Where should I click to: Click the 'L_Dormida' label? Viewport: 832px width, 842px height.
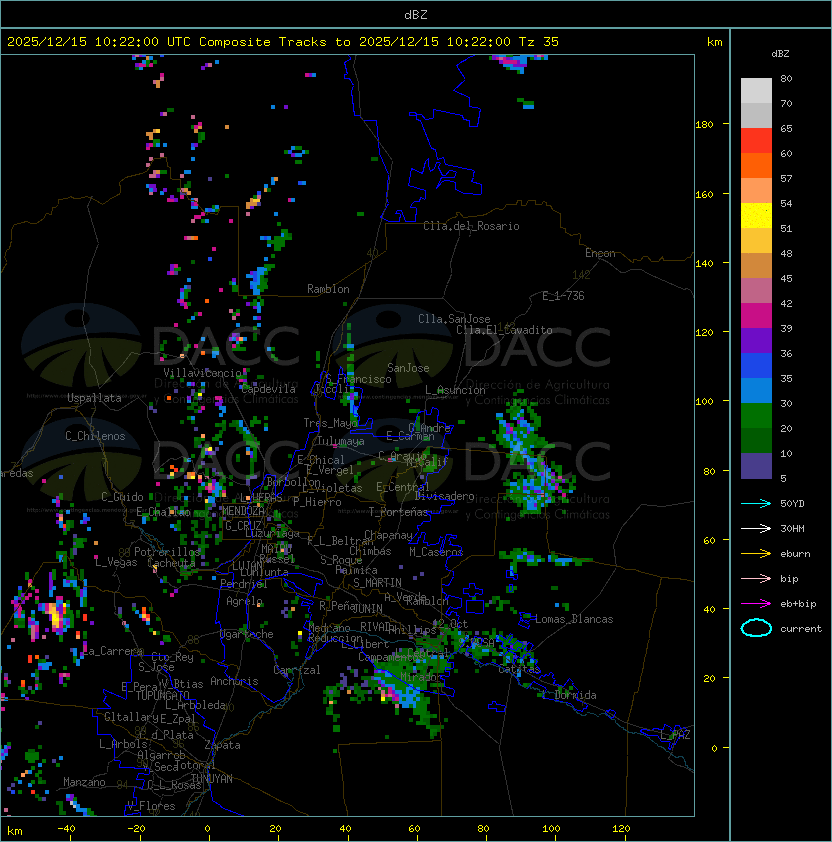pyautogui.click(x=569, y=695)
